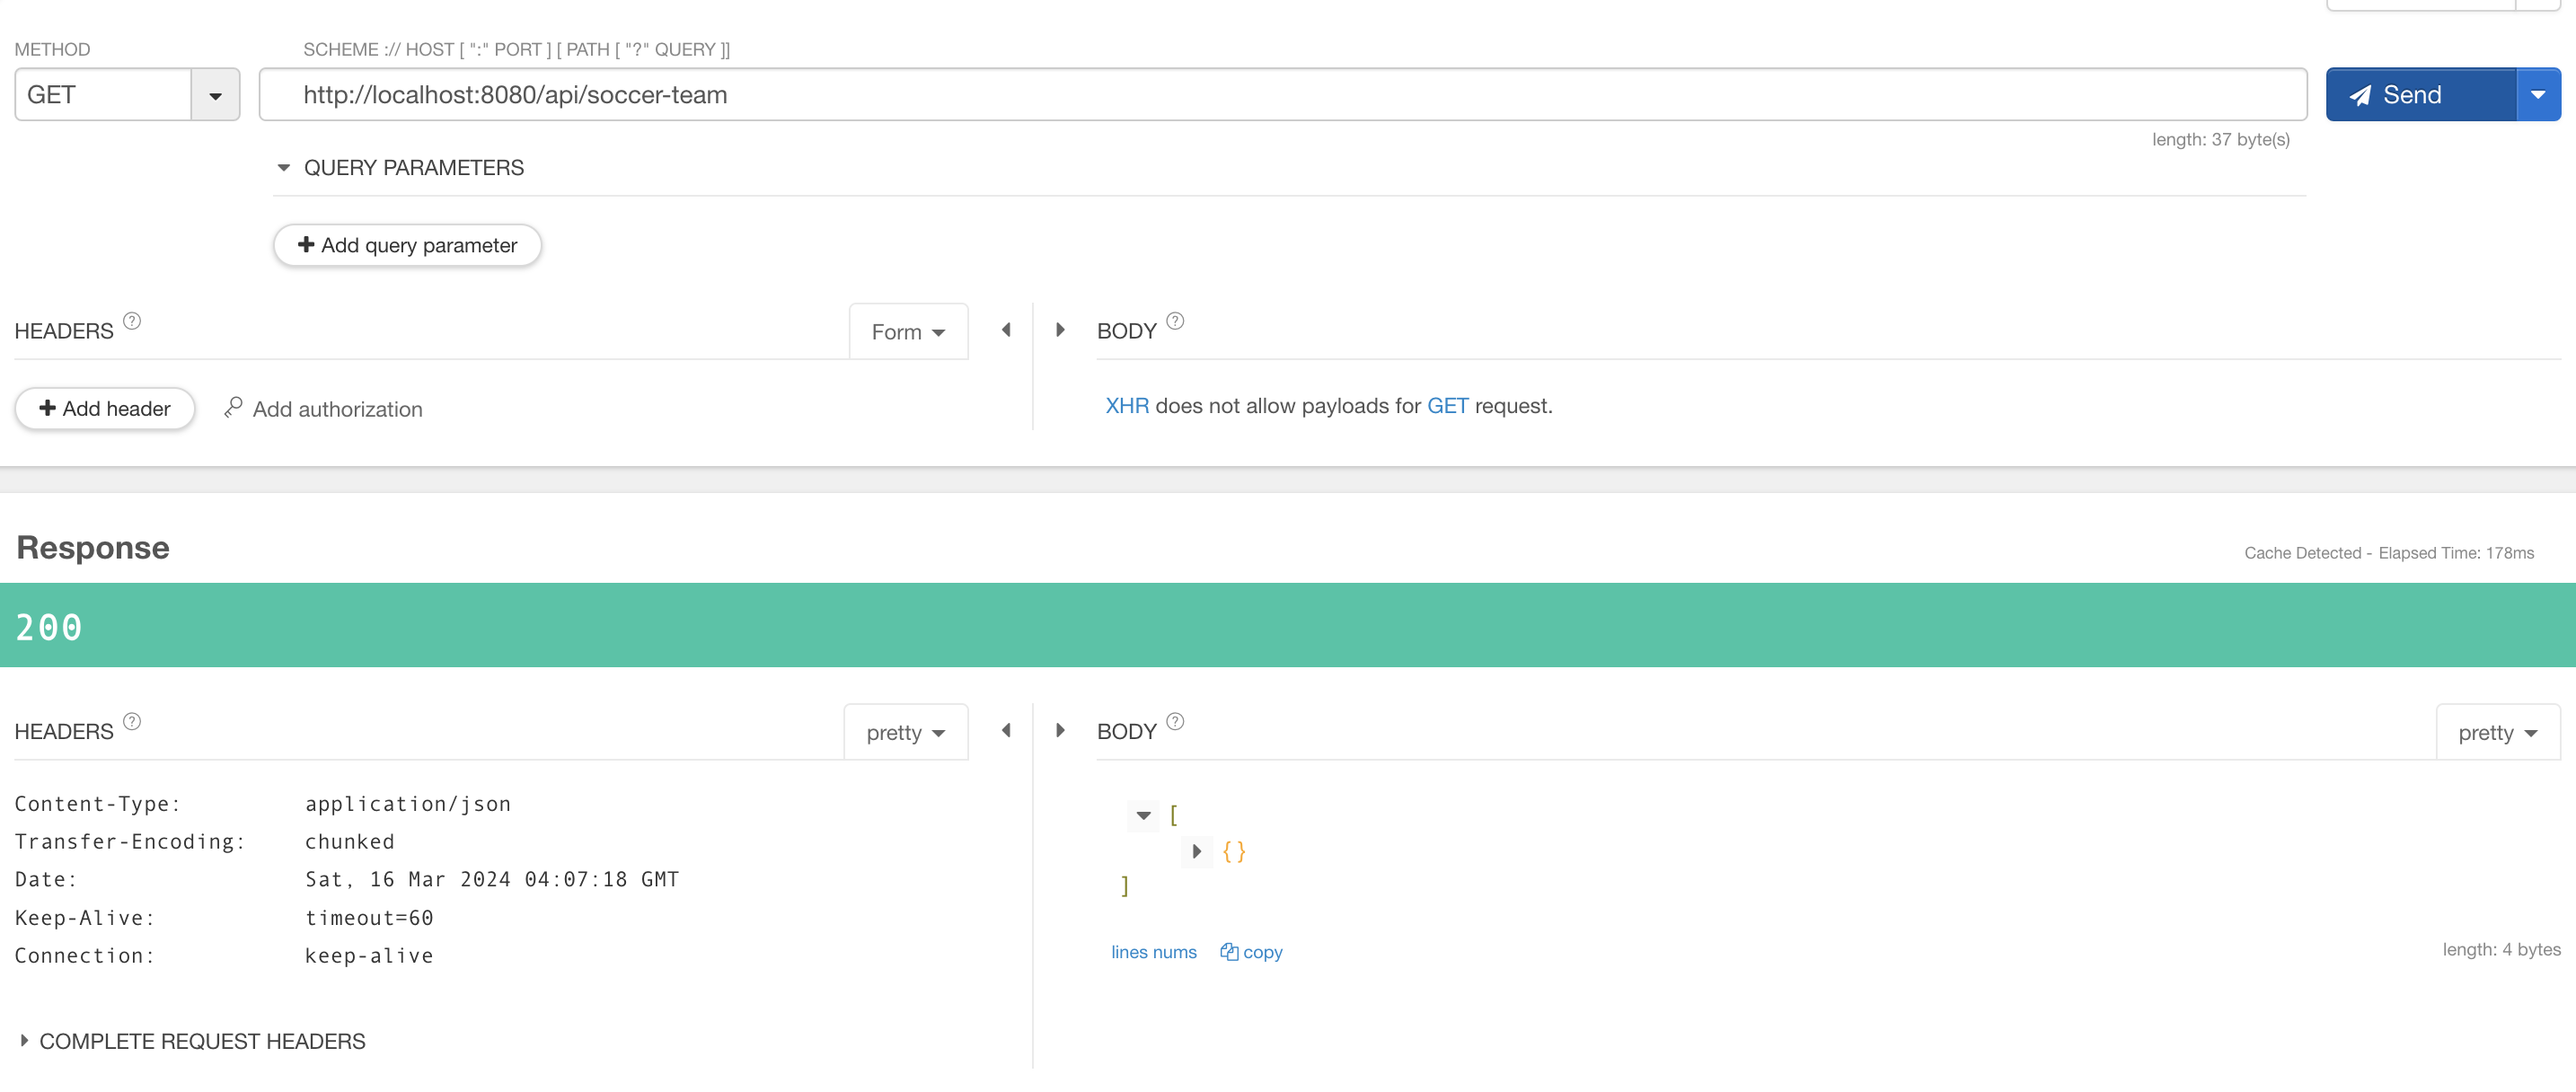
Task: Collapse request body pane with right arrow
Action: pos(1060,330)
